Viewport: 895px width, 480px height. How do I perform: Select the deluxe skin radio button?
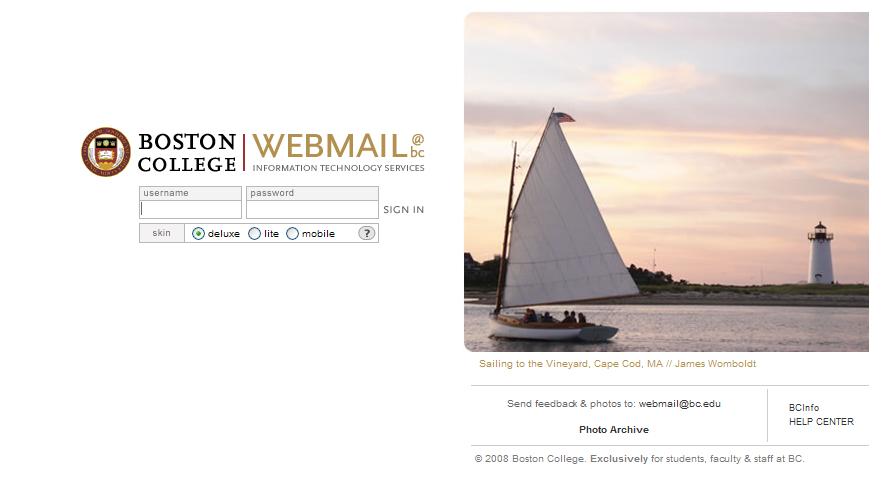pyautogui.click(x=198, y=234)
